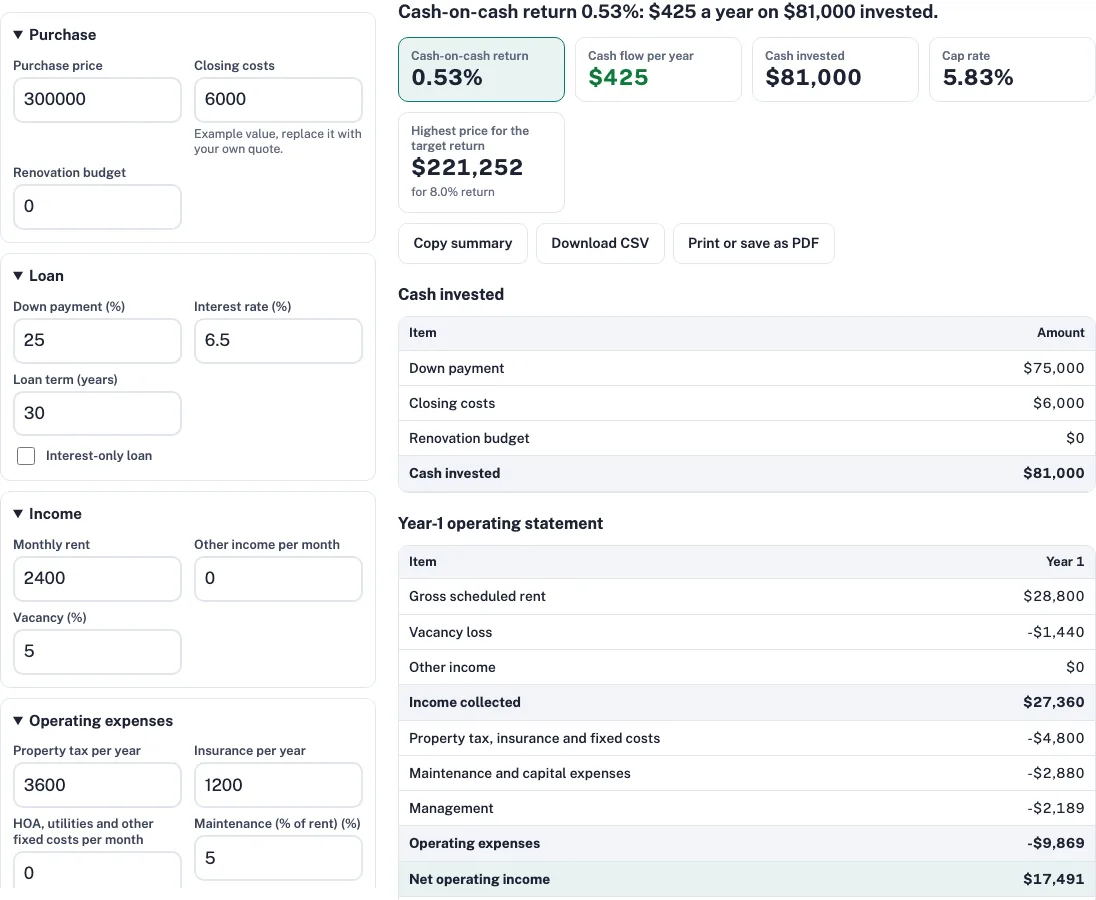Click the Year-1 operating statement heading
Viewport: 1096px width, 900px height.
tap(500, 523)
